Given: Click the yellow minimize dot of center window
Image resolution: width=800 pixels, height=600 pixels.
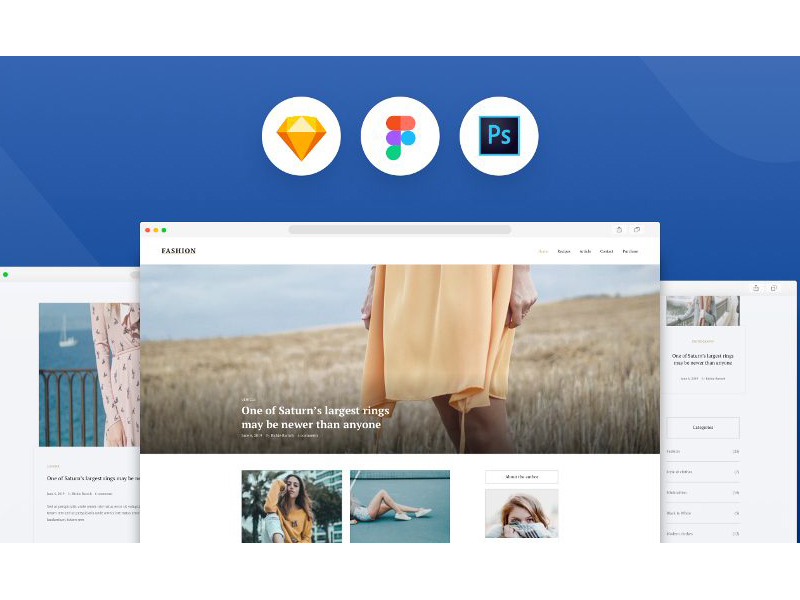Looking at the screenshot, I should (x=156, y=230).
